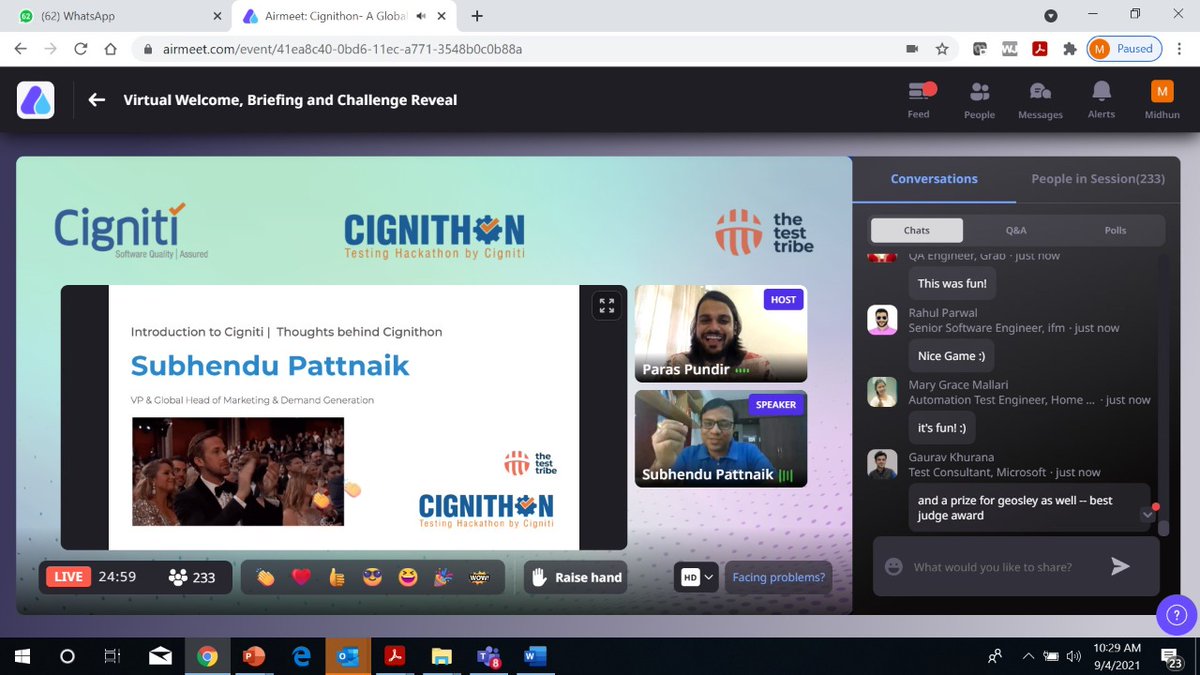Screen dimensions: 1200x675
Task: Click the Paused profile button in Chrome
Action: 1124,49
